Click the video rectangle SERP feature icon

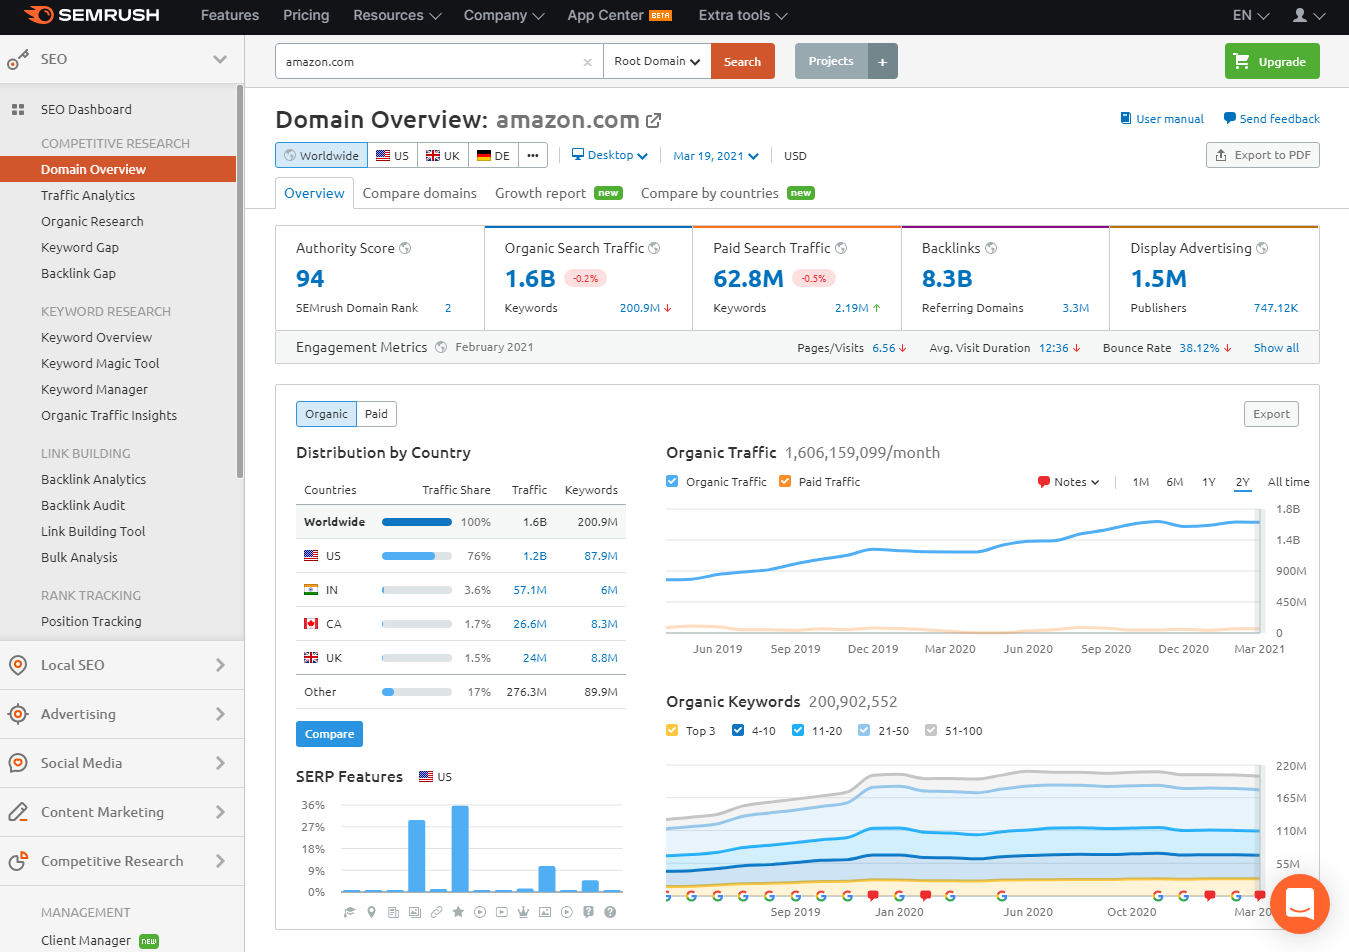point(501,912)
